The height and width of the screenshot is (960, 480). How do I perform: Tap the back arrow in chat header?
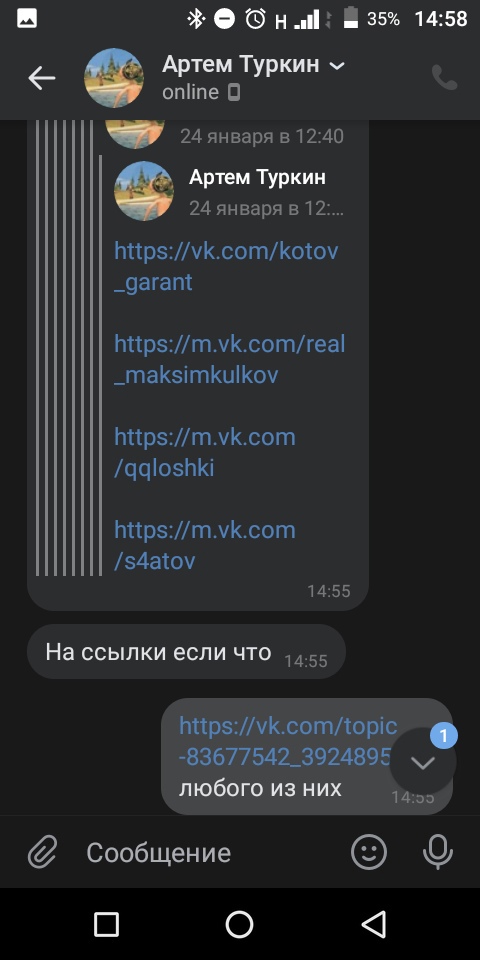[x=42, y=78]
